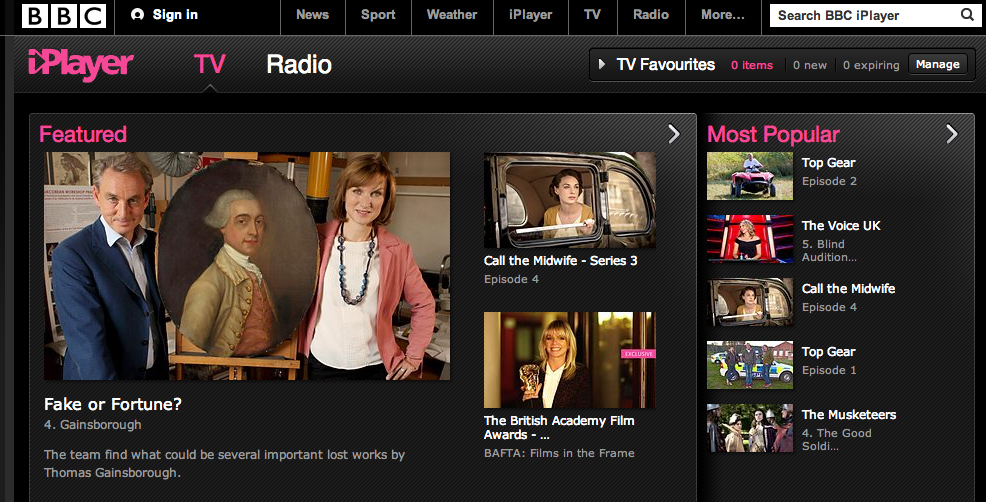The image size is (986, 502).
Task: Advance Featured section with right chevron
Action: (673, 133)
